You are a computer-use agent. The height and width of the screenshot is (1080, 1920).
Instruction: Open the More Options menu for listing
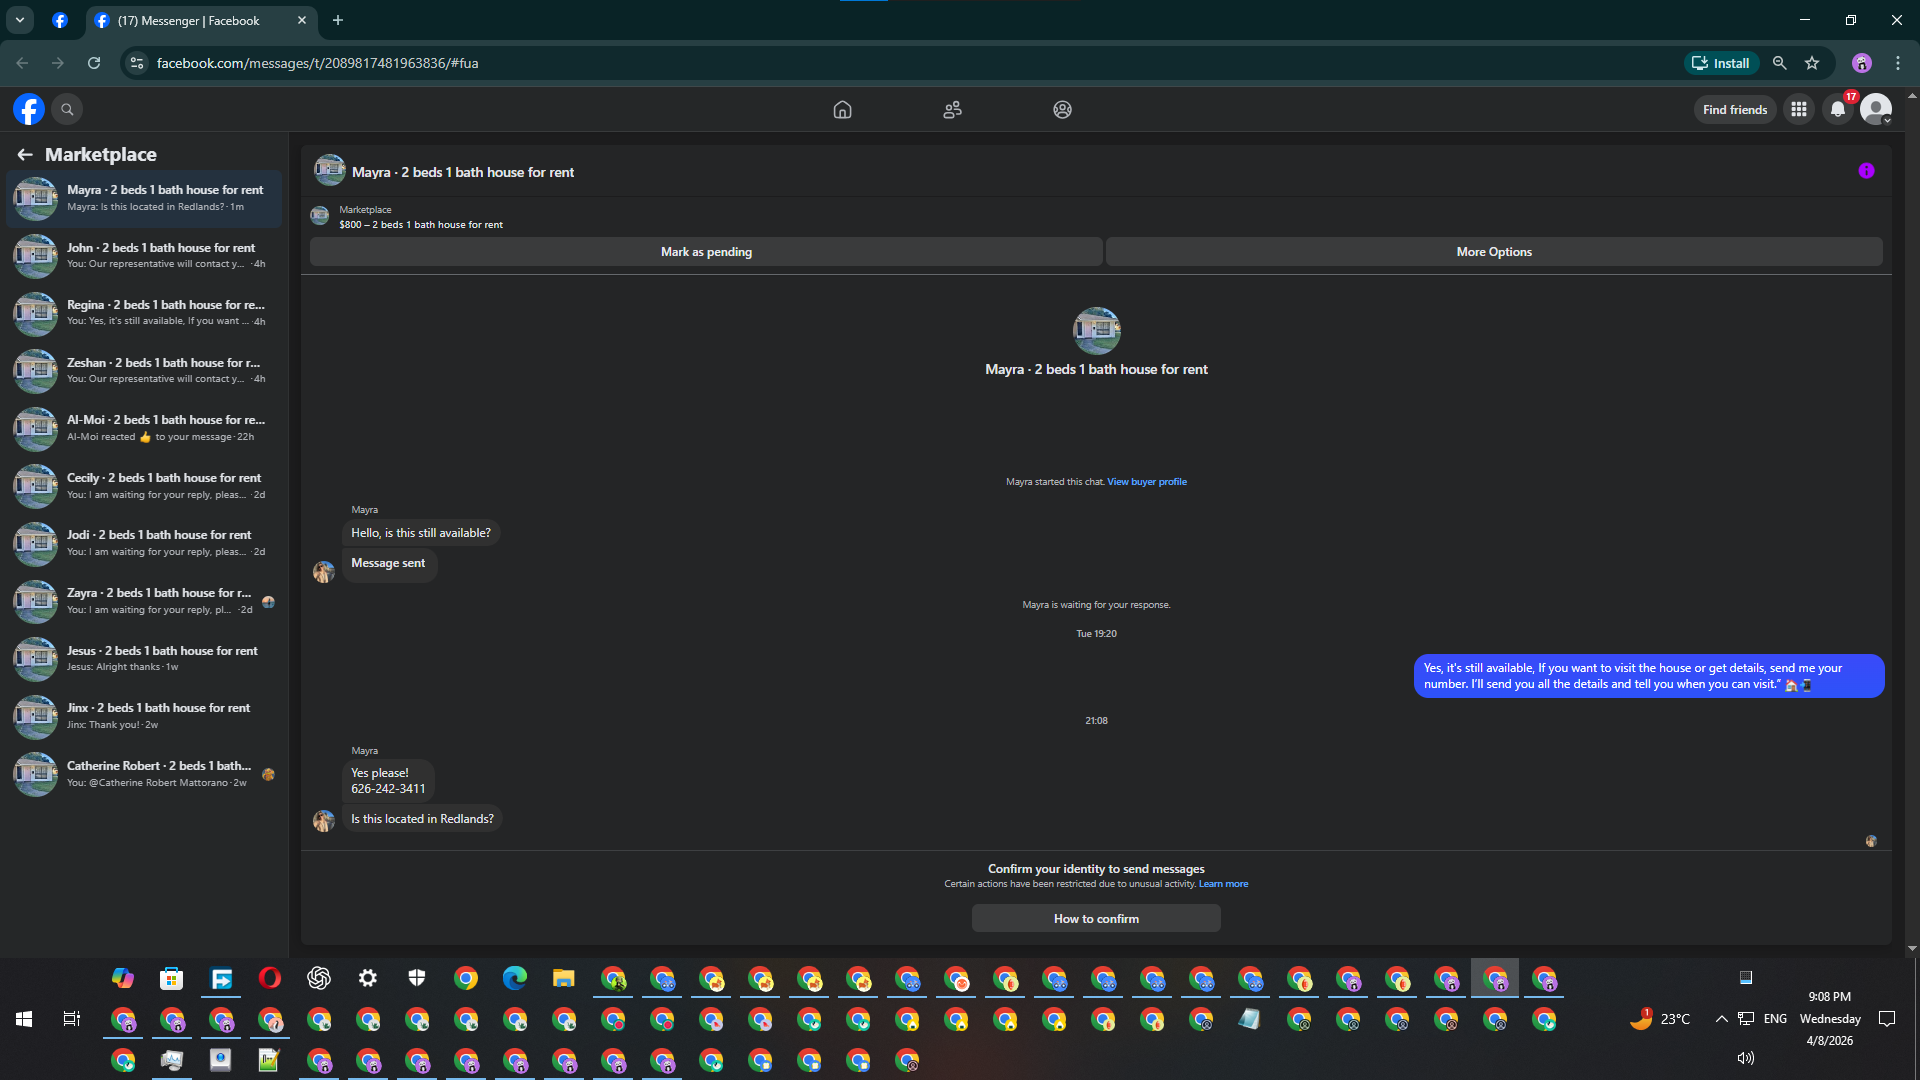click(x=1494, y=252)
